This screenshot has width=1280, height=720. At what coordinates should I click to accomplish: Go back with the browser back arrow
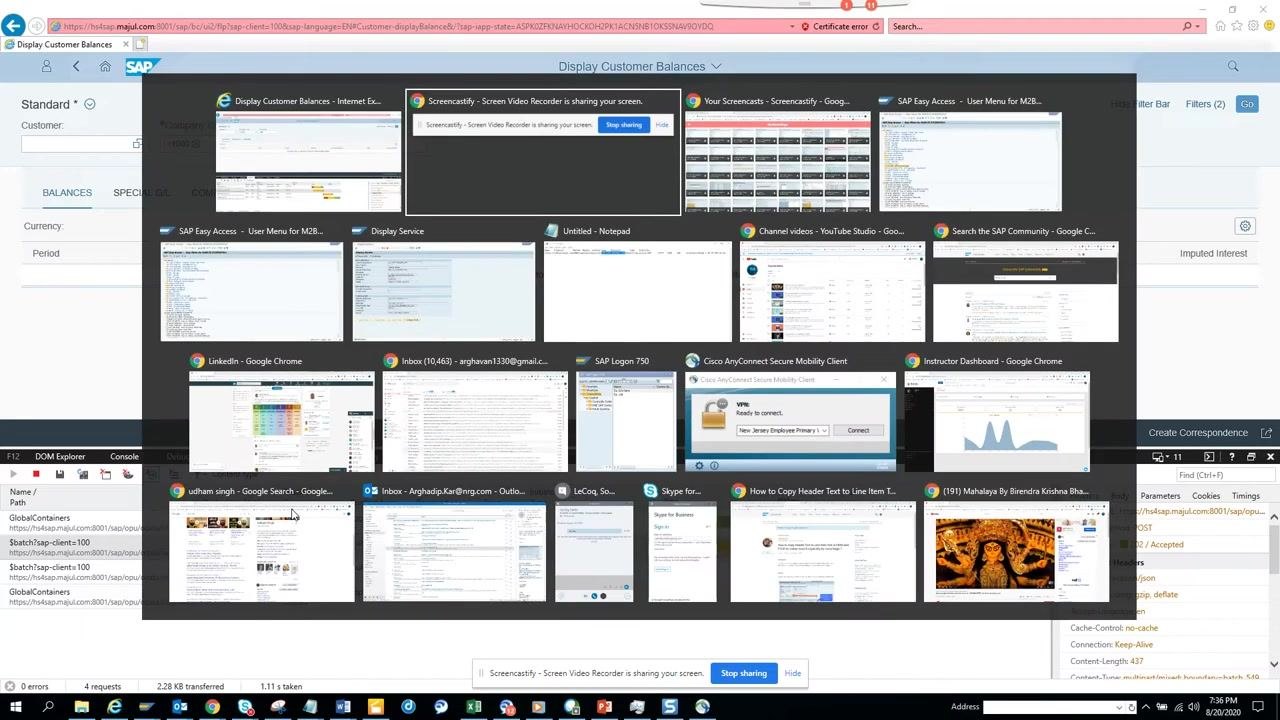point(13,26)
